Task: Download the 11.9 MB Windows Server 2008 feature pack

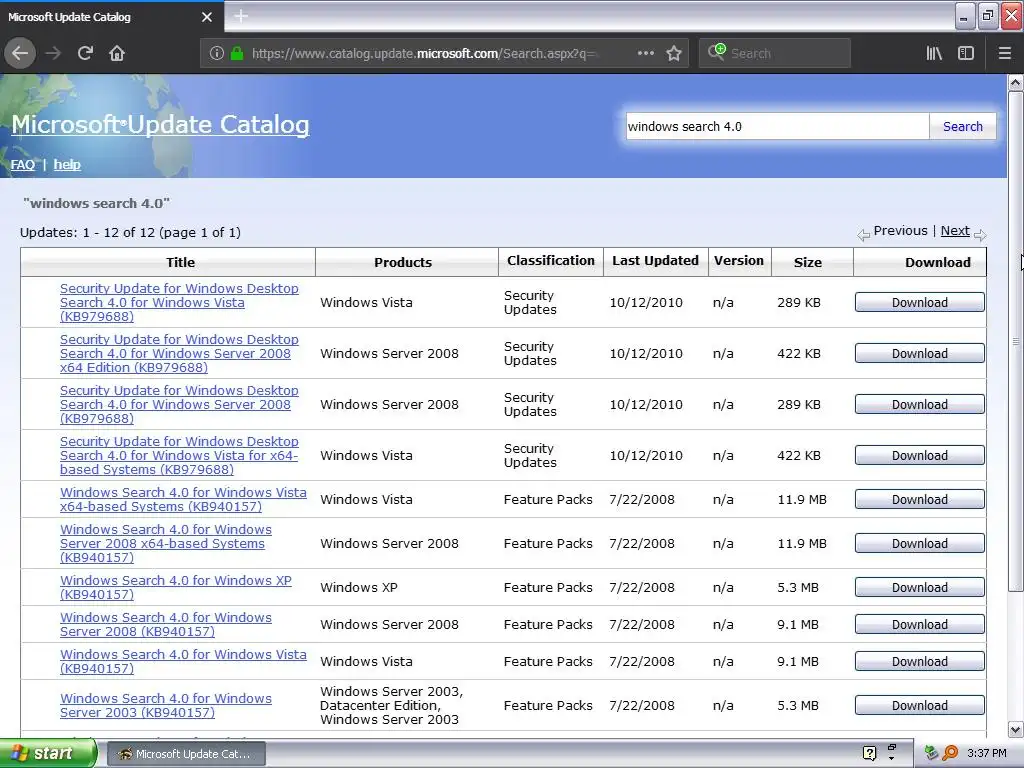Action: coord(920,543)
